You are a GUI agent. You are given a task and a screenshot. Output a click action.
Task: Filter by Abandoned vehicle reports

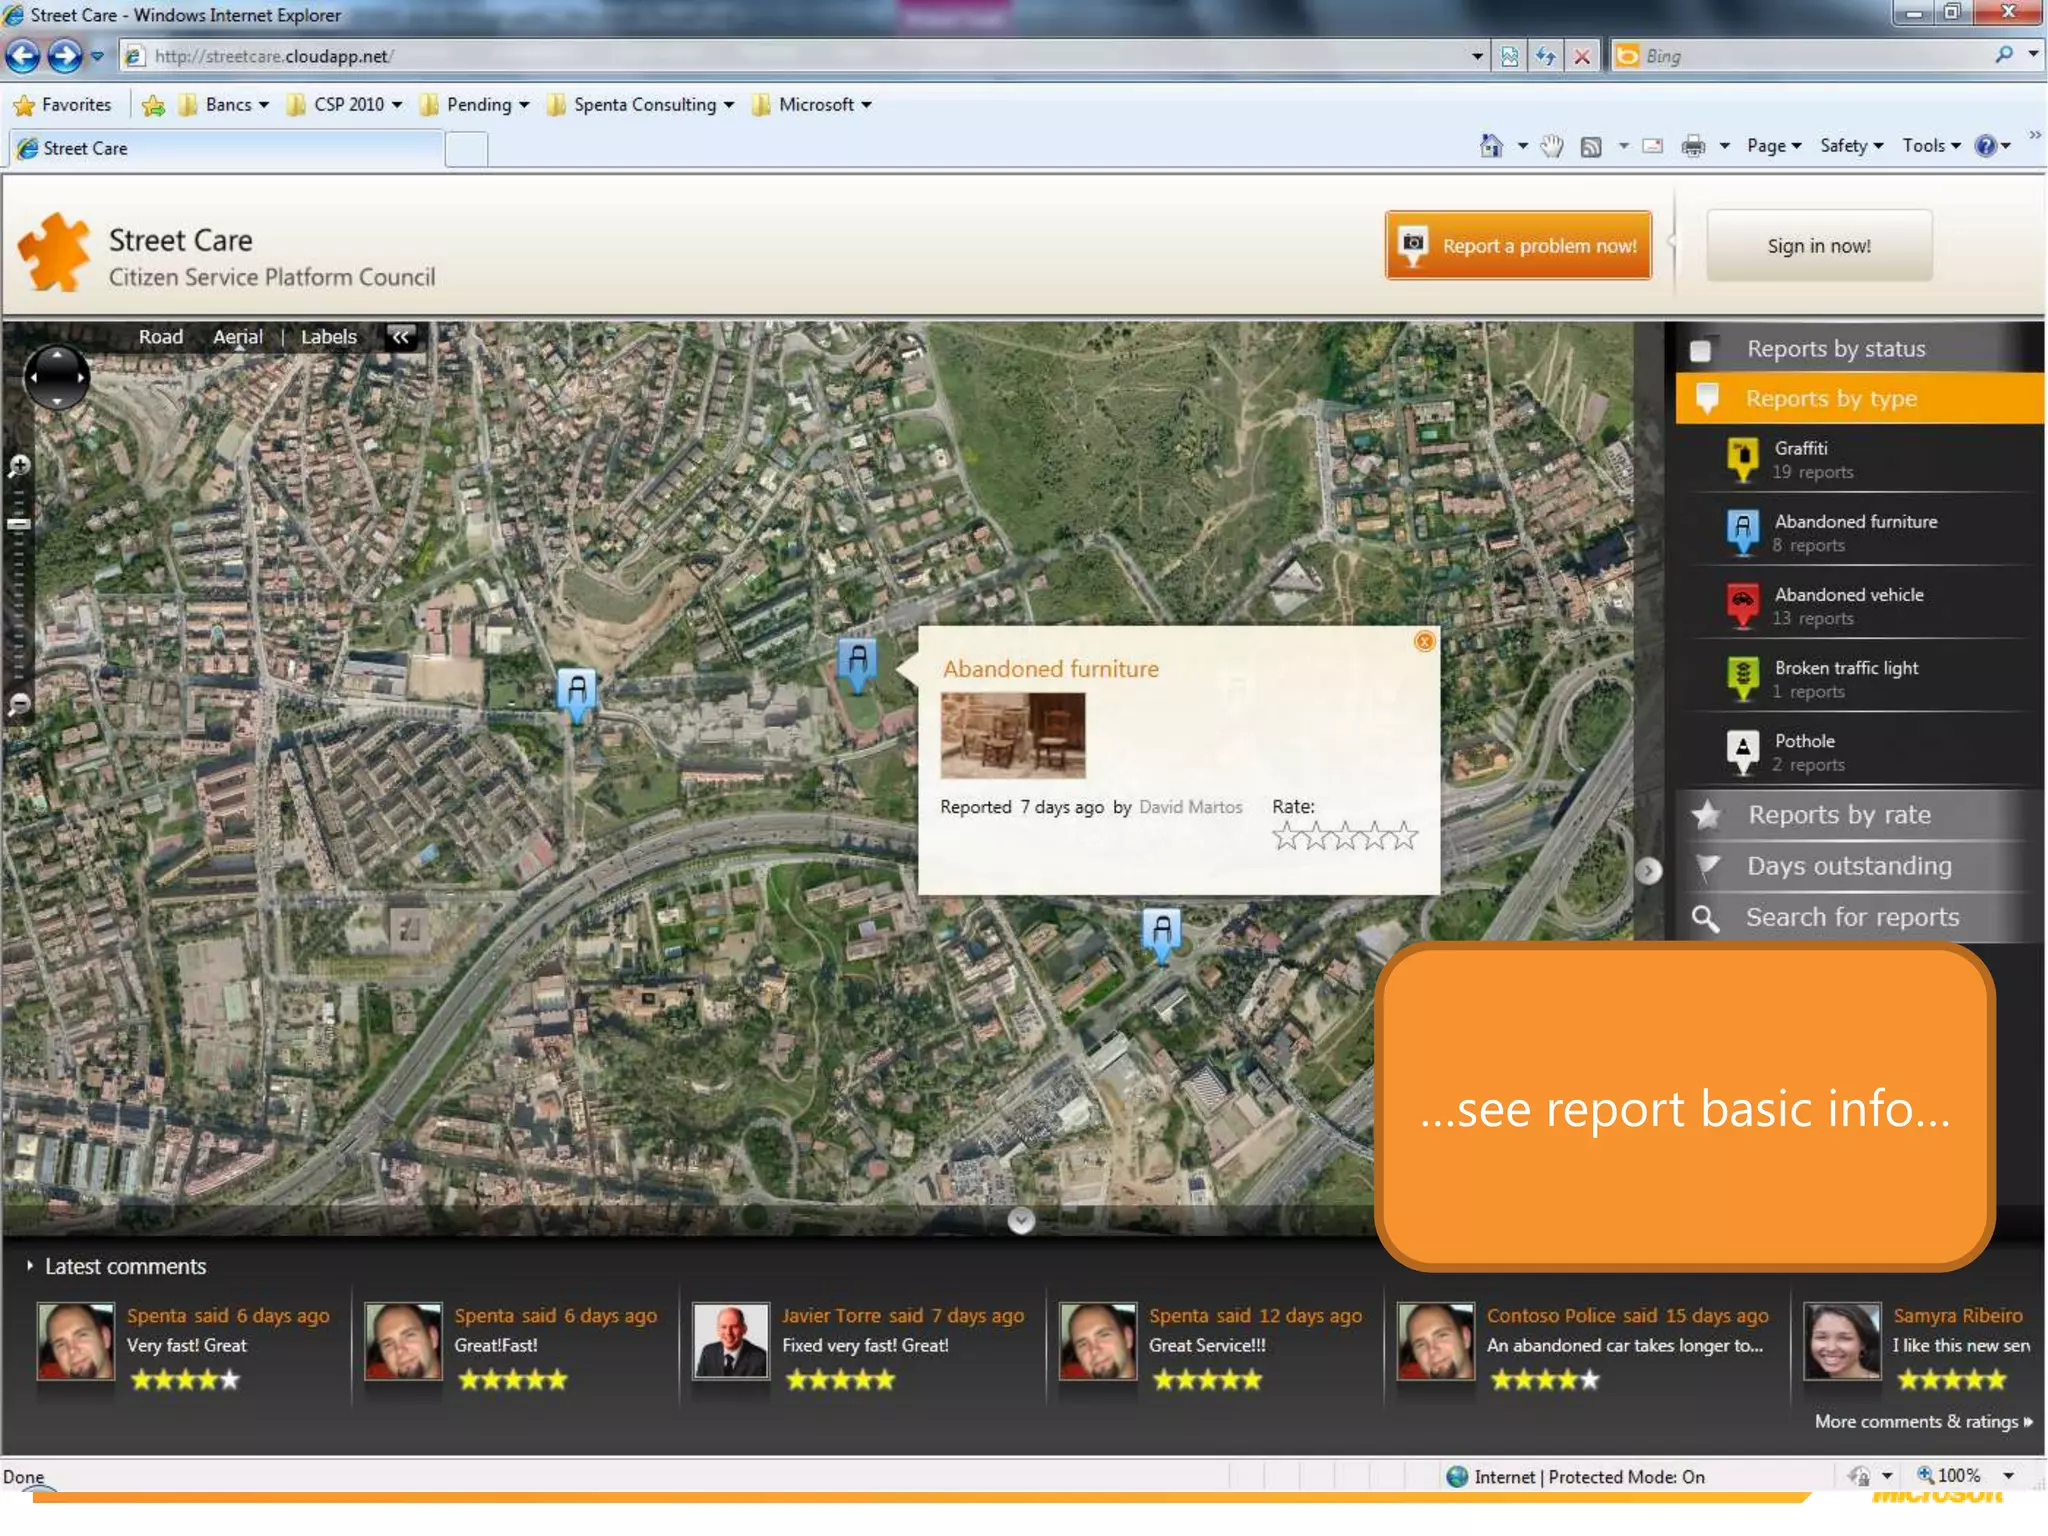[x=1858, y=605]
